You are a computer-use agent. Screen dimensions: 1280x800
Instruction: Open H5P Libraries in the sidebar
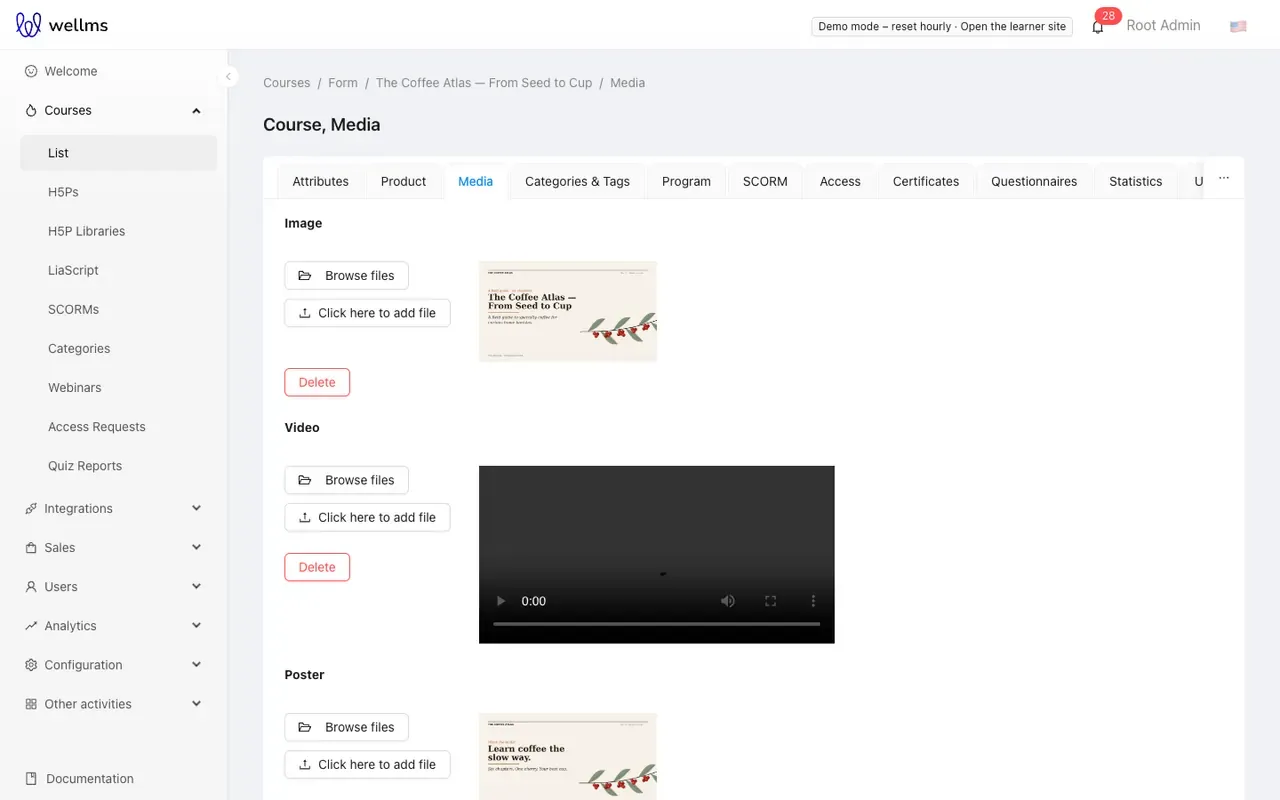coord(86,231)
